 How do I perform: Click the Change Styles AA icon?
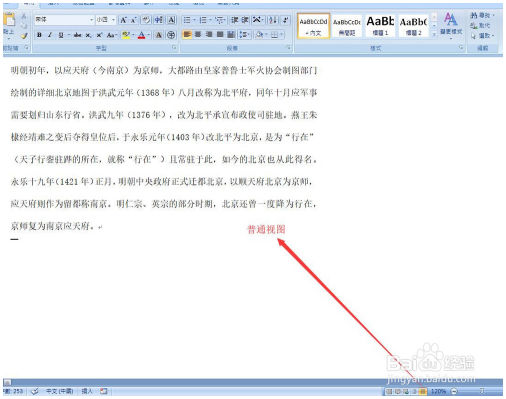pos(451,23)
